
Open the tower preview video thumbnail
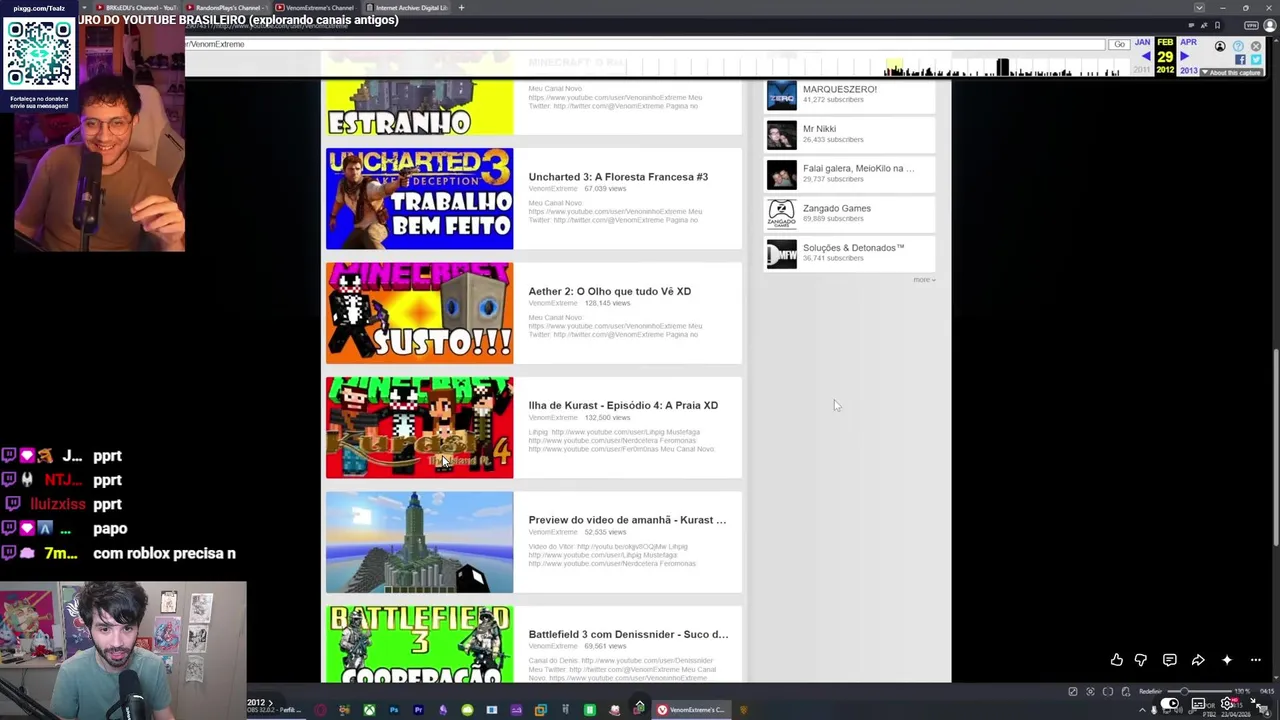click(x=419, y=542)
